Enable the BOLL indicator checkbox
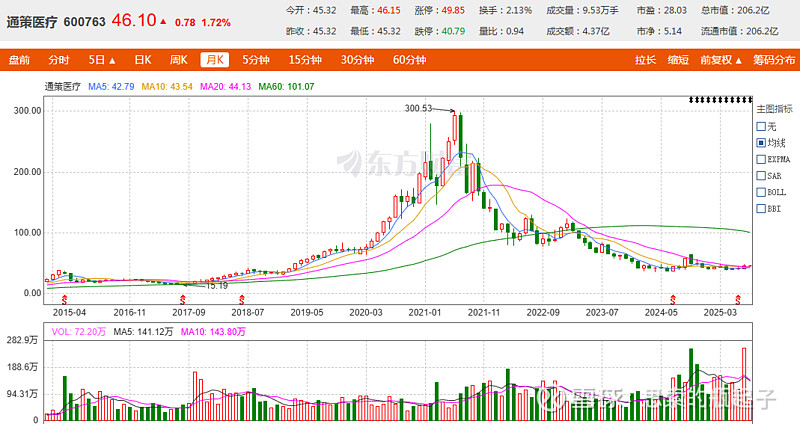The height and width of the screenshot is (424, 800). tap(761, 192)
